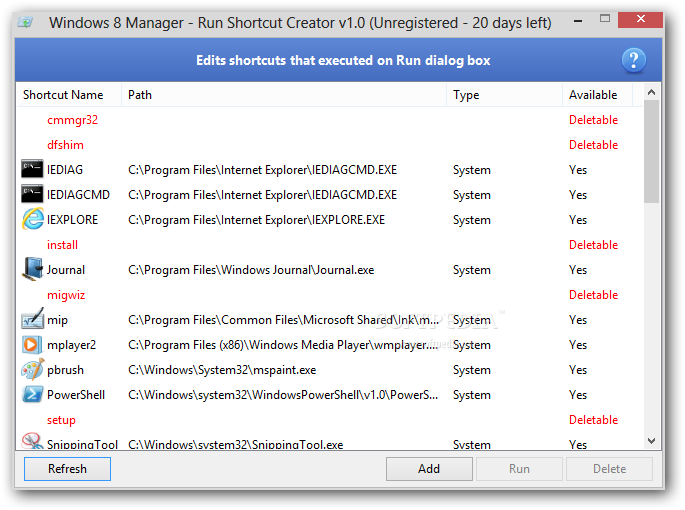Click Yes value in PowerShell row
The width and height of the screenshot is (685, 510).
pos(578,395)
